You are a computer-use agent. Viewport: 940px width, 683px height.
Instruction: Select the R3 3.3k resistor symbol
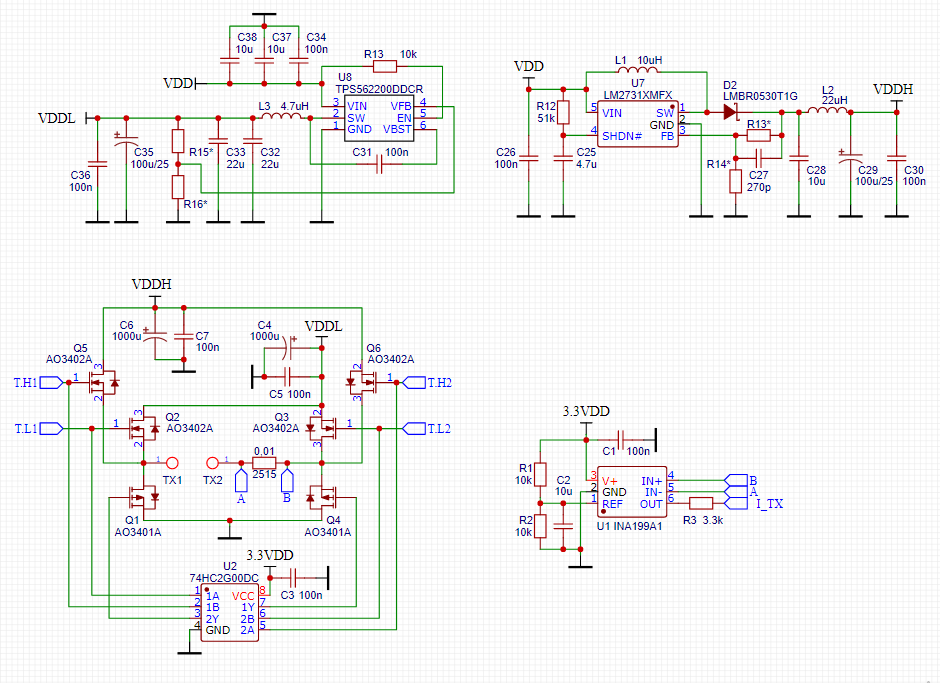coord(701,503)
